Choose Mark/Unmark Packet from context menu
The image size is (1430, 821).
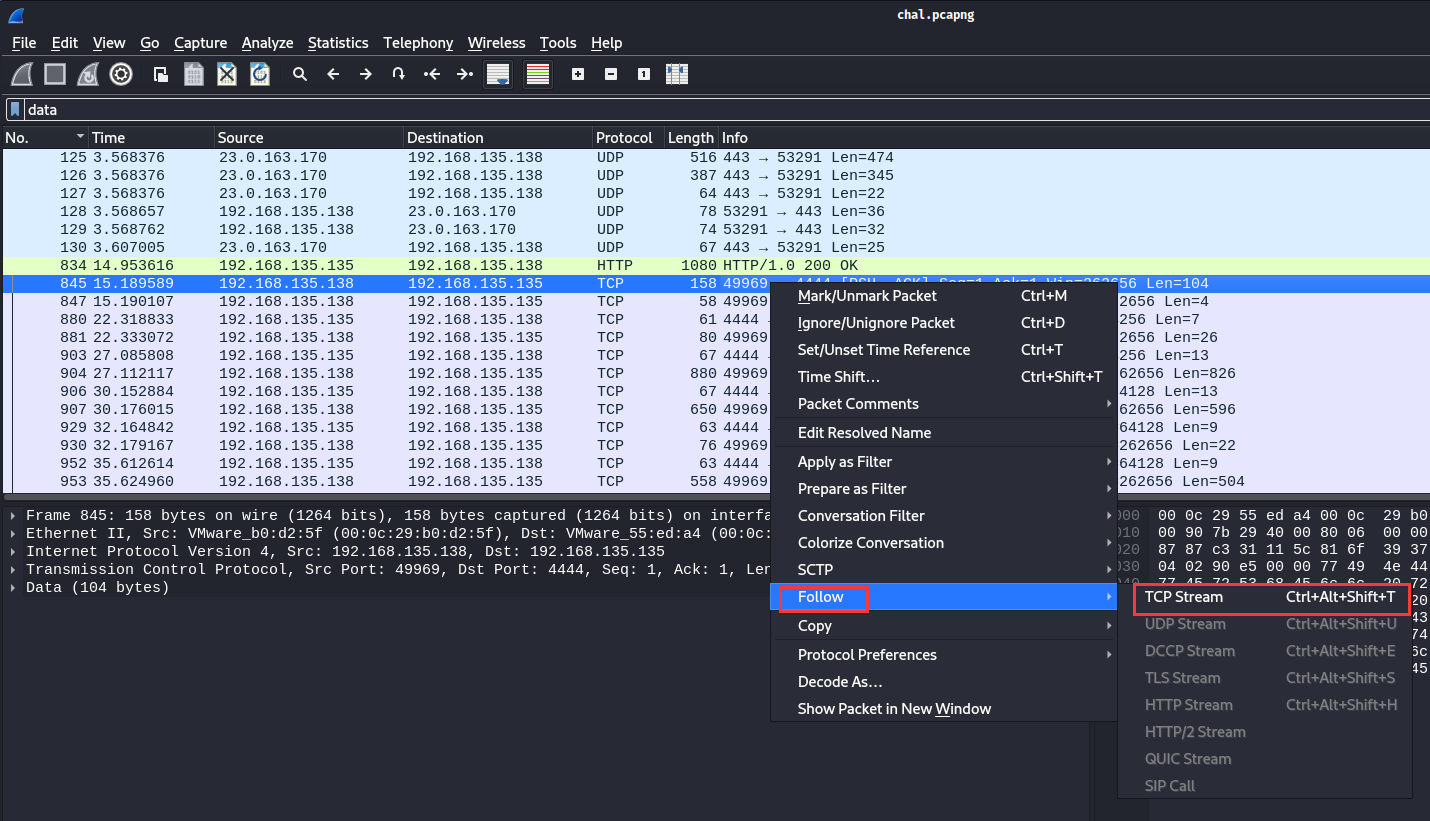pos(943,296)
